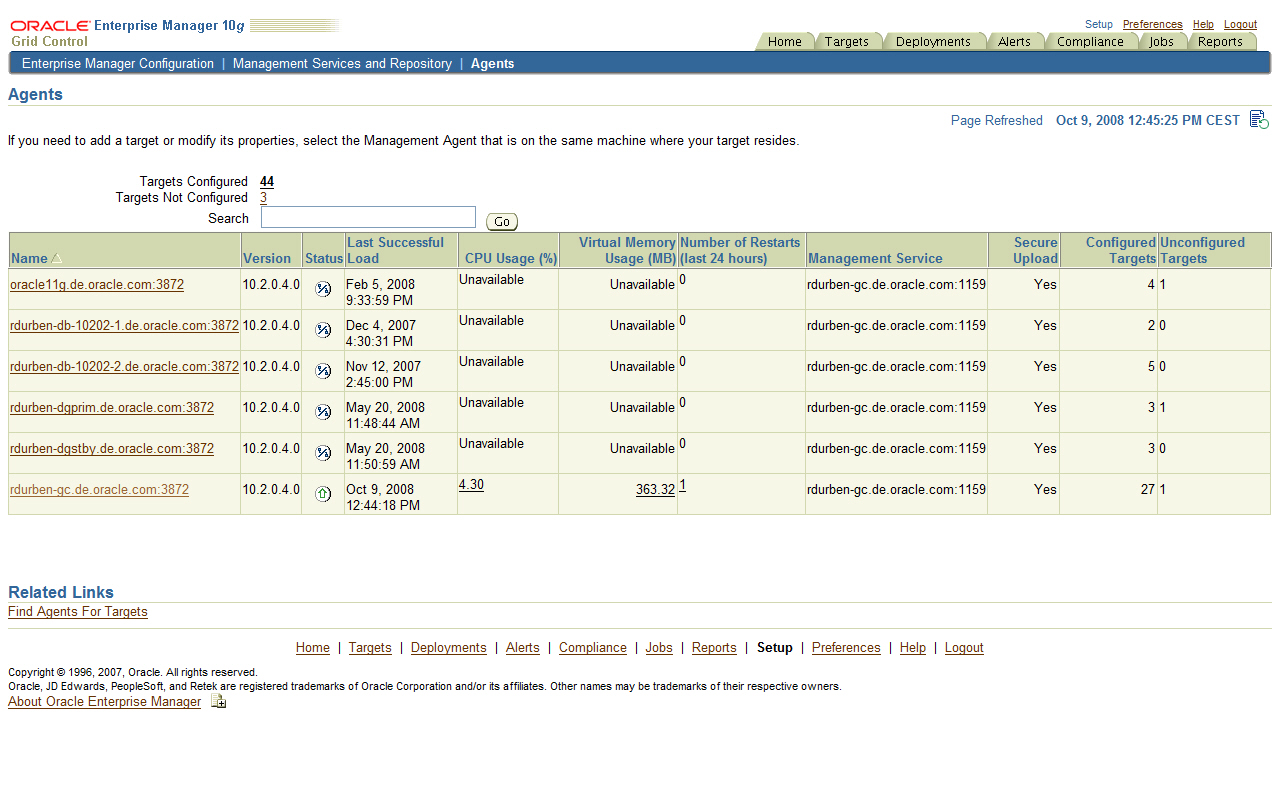Click into the Search text field
The image size is (1280, 799).
point(368,217)
